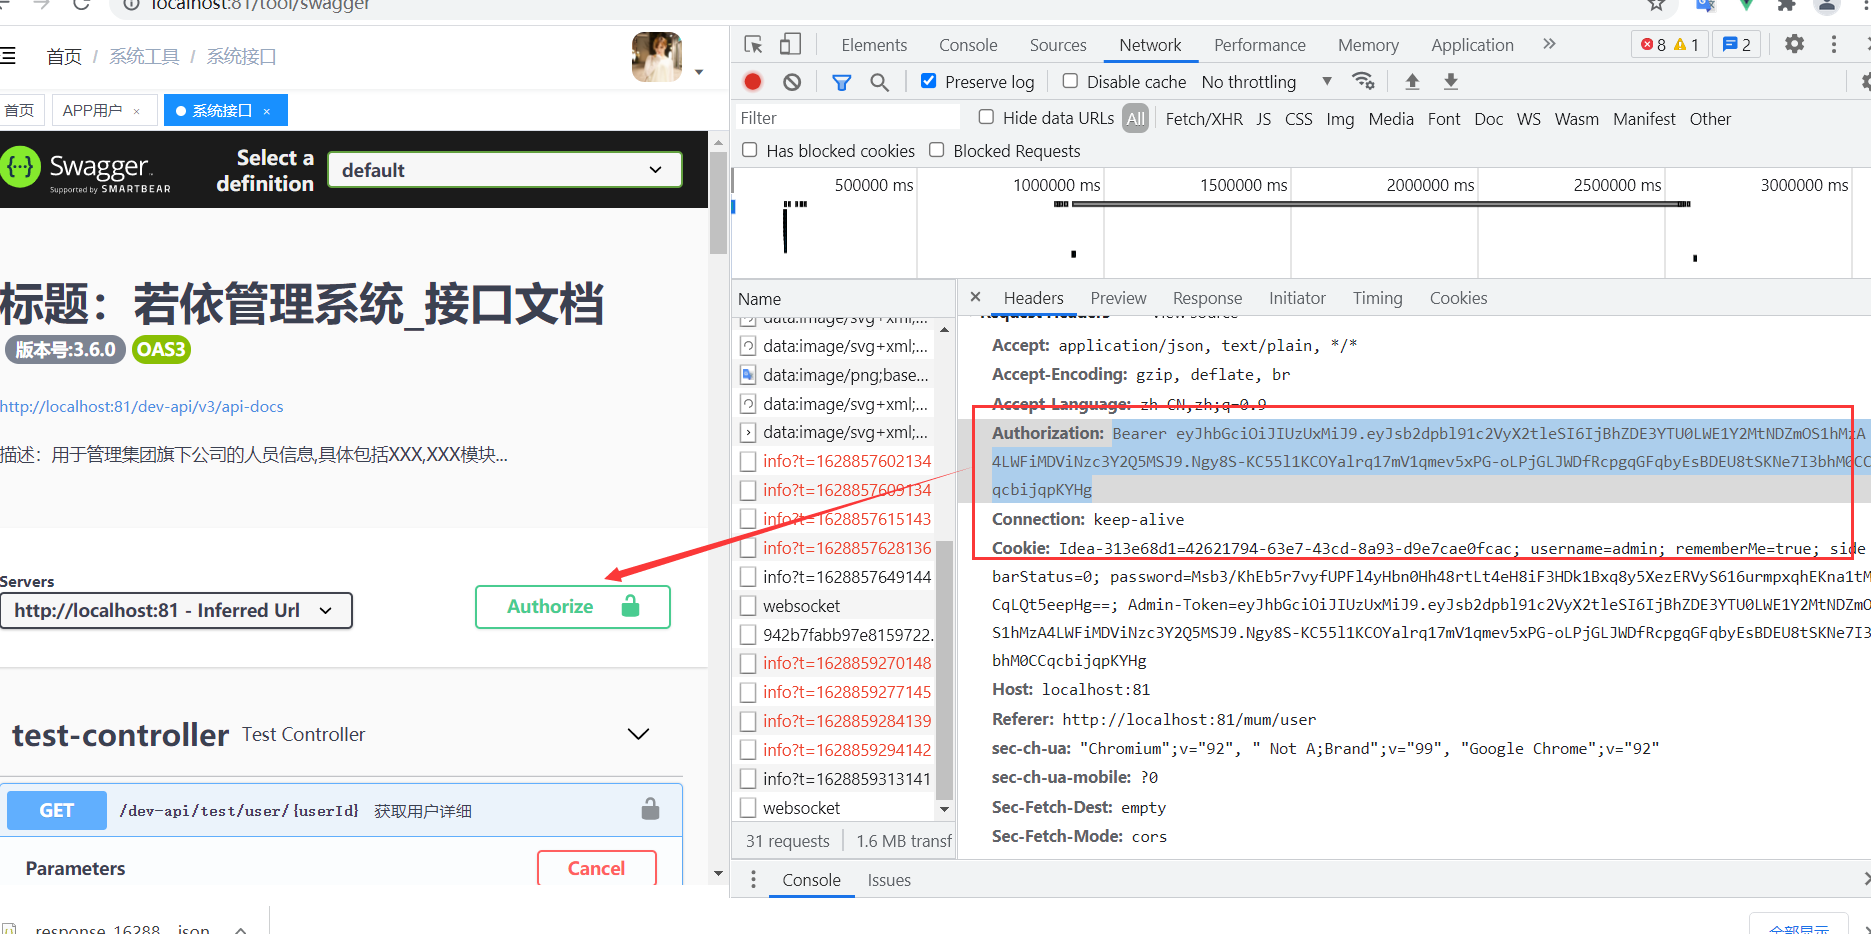This screenshot has height=934, width=1871.
Task: Open the api-docs URL link
Action: [x=142, y=406]
